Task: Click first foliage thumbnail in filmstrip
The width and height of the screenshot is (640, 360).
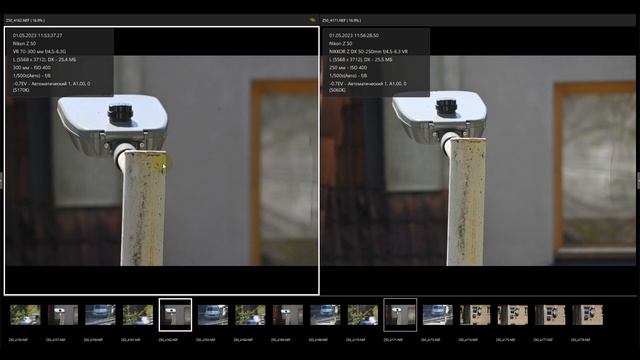Action: 25,315
